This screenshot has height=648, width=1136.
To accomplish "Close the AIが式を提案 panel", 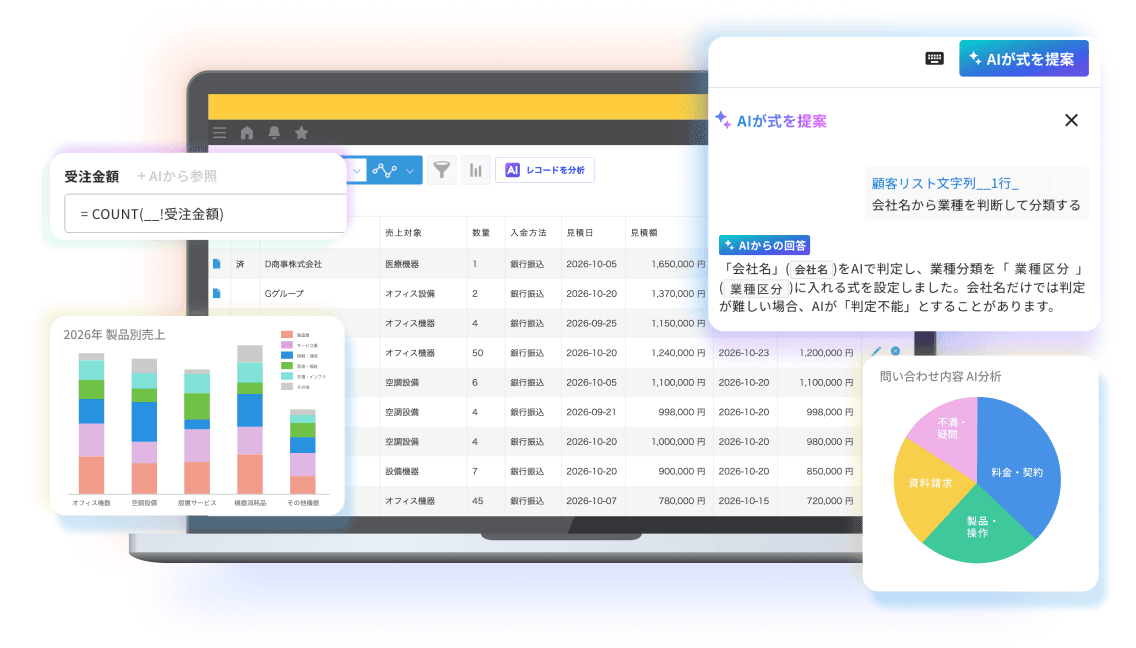I will click(1072, 120).
